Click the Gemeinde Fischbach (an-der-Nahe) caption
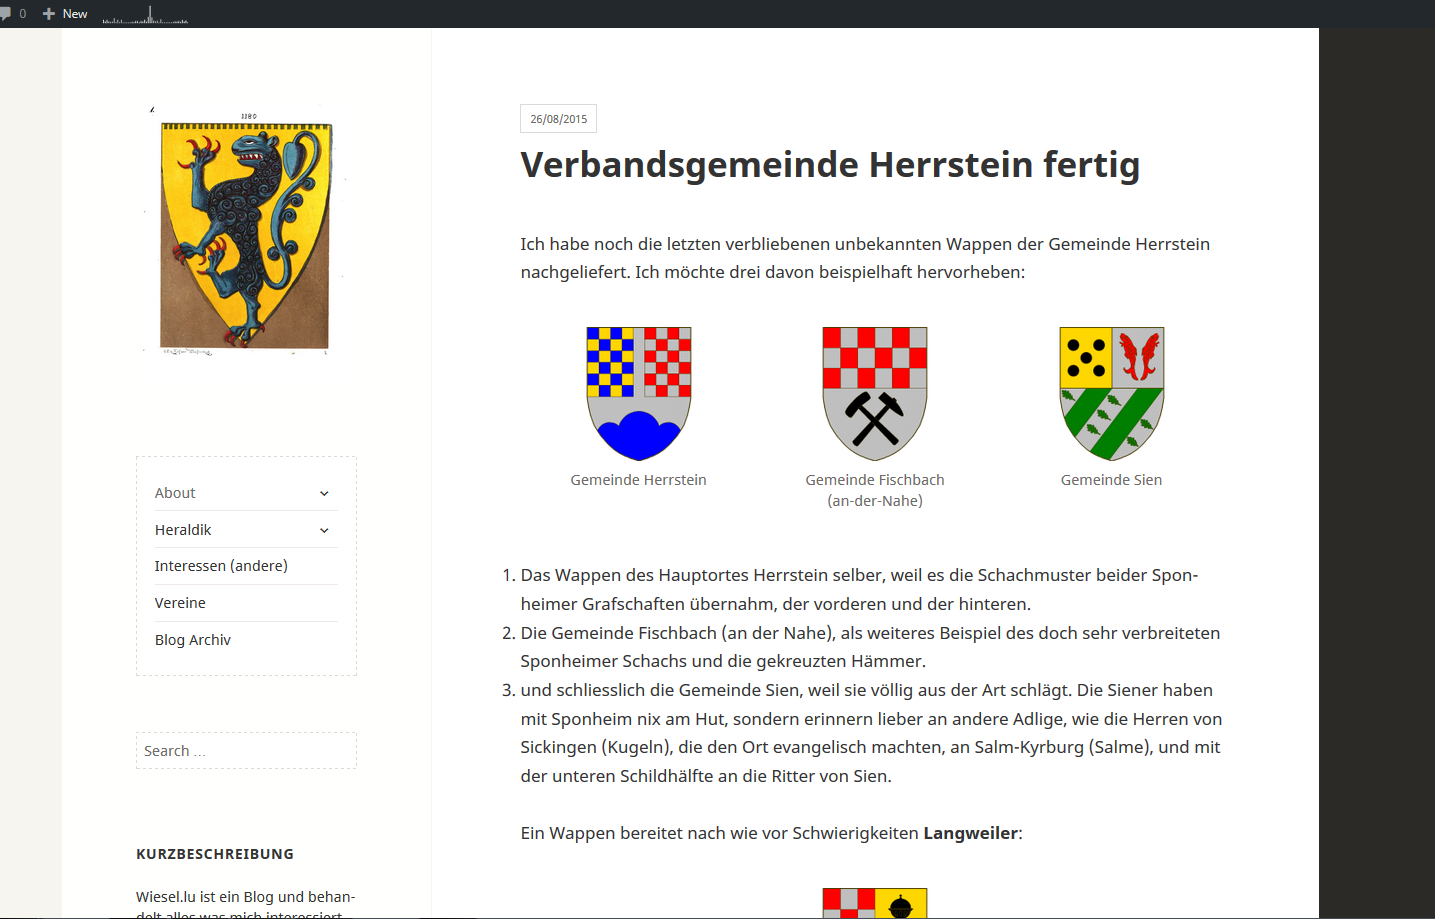The image size is (1435, 919). (x=874, y=490)
